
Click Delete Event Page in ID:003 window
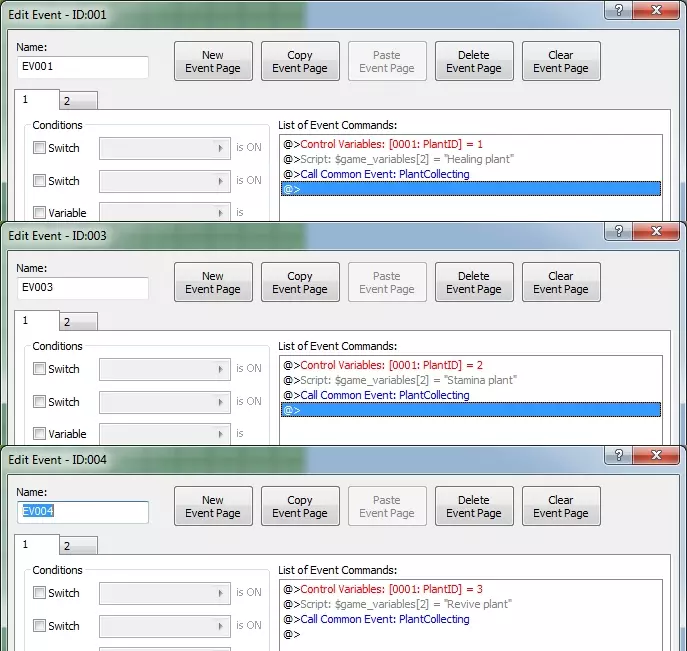pos(474,283)
